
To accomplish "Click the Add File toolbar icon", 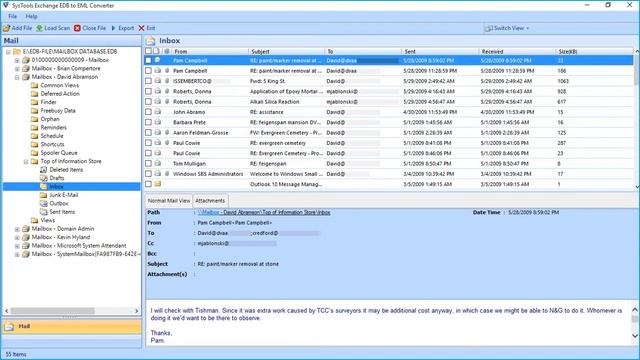I will (x=7, y=28).
